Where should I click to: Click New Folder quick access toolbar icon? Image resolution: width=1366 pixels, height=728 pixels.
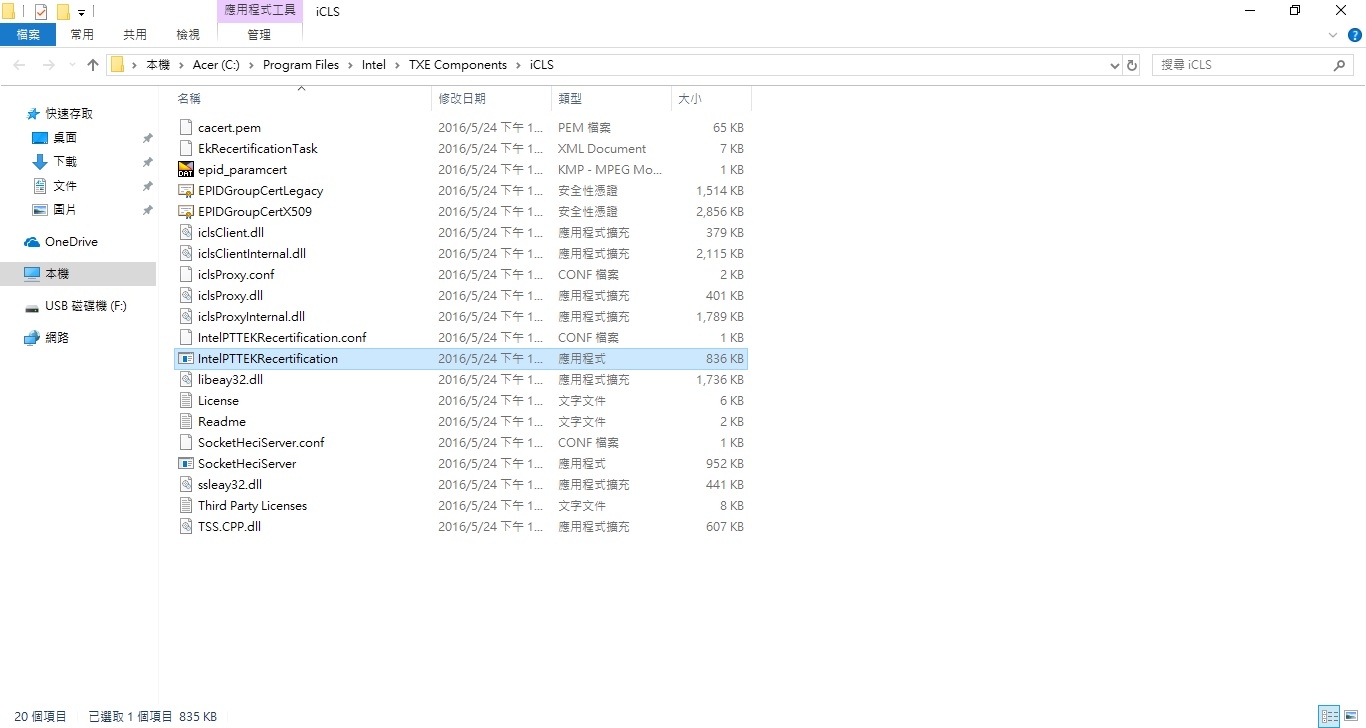[x=63, y=12]
